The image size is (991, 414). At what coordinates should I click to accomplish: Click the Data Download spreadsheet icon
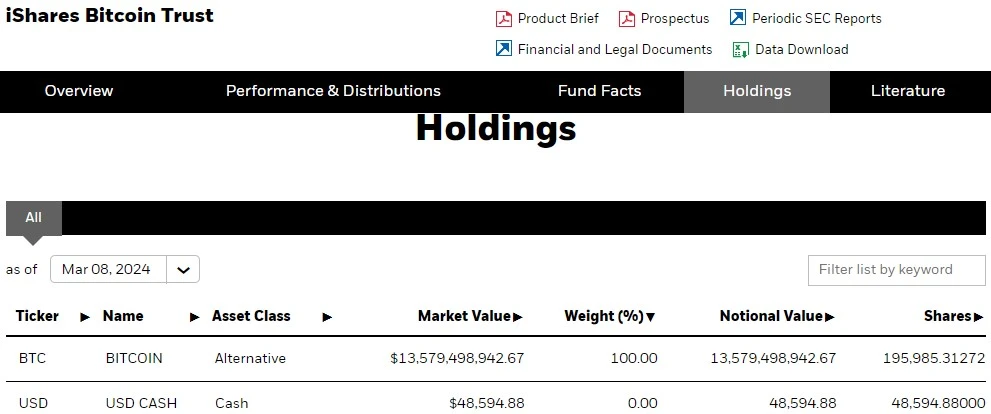741,49
